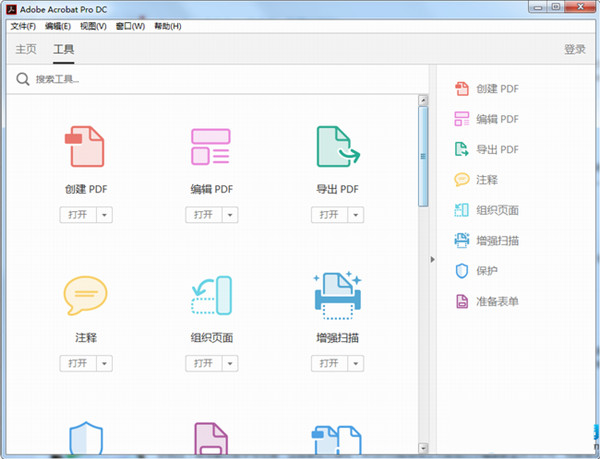Collapse the right pane with the arrow handle
Screen dimensions: 600x459
pyautogui.click(x=432, y=260)
